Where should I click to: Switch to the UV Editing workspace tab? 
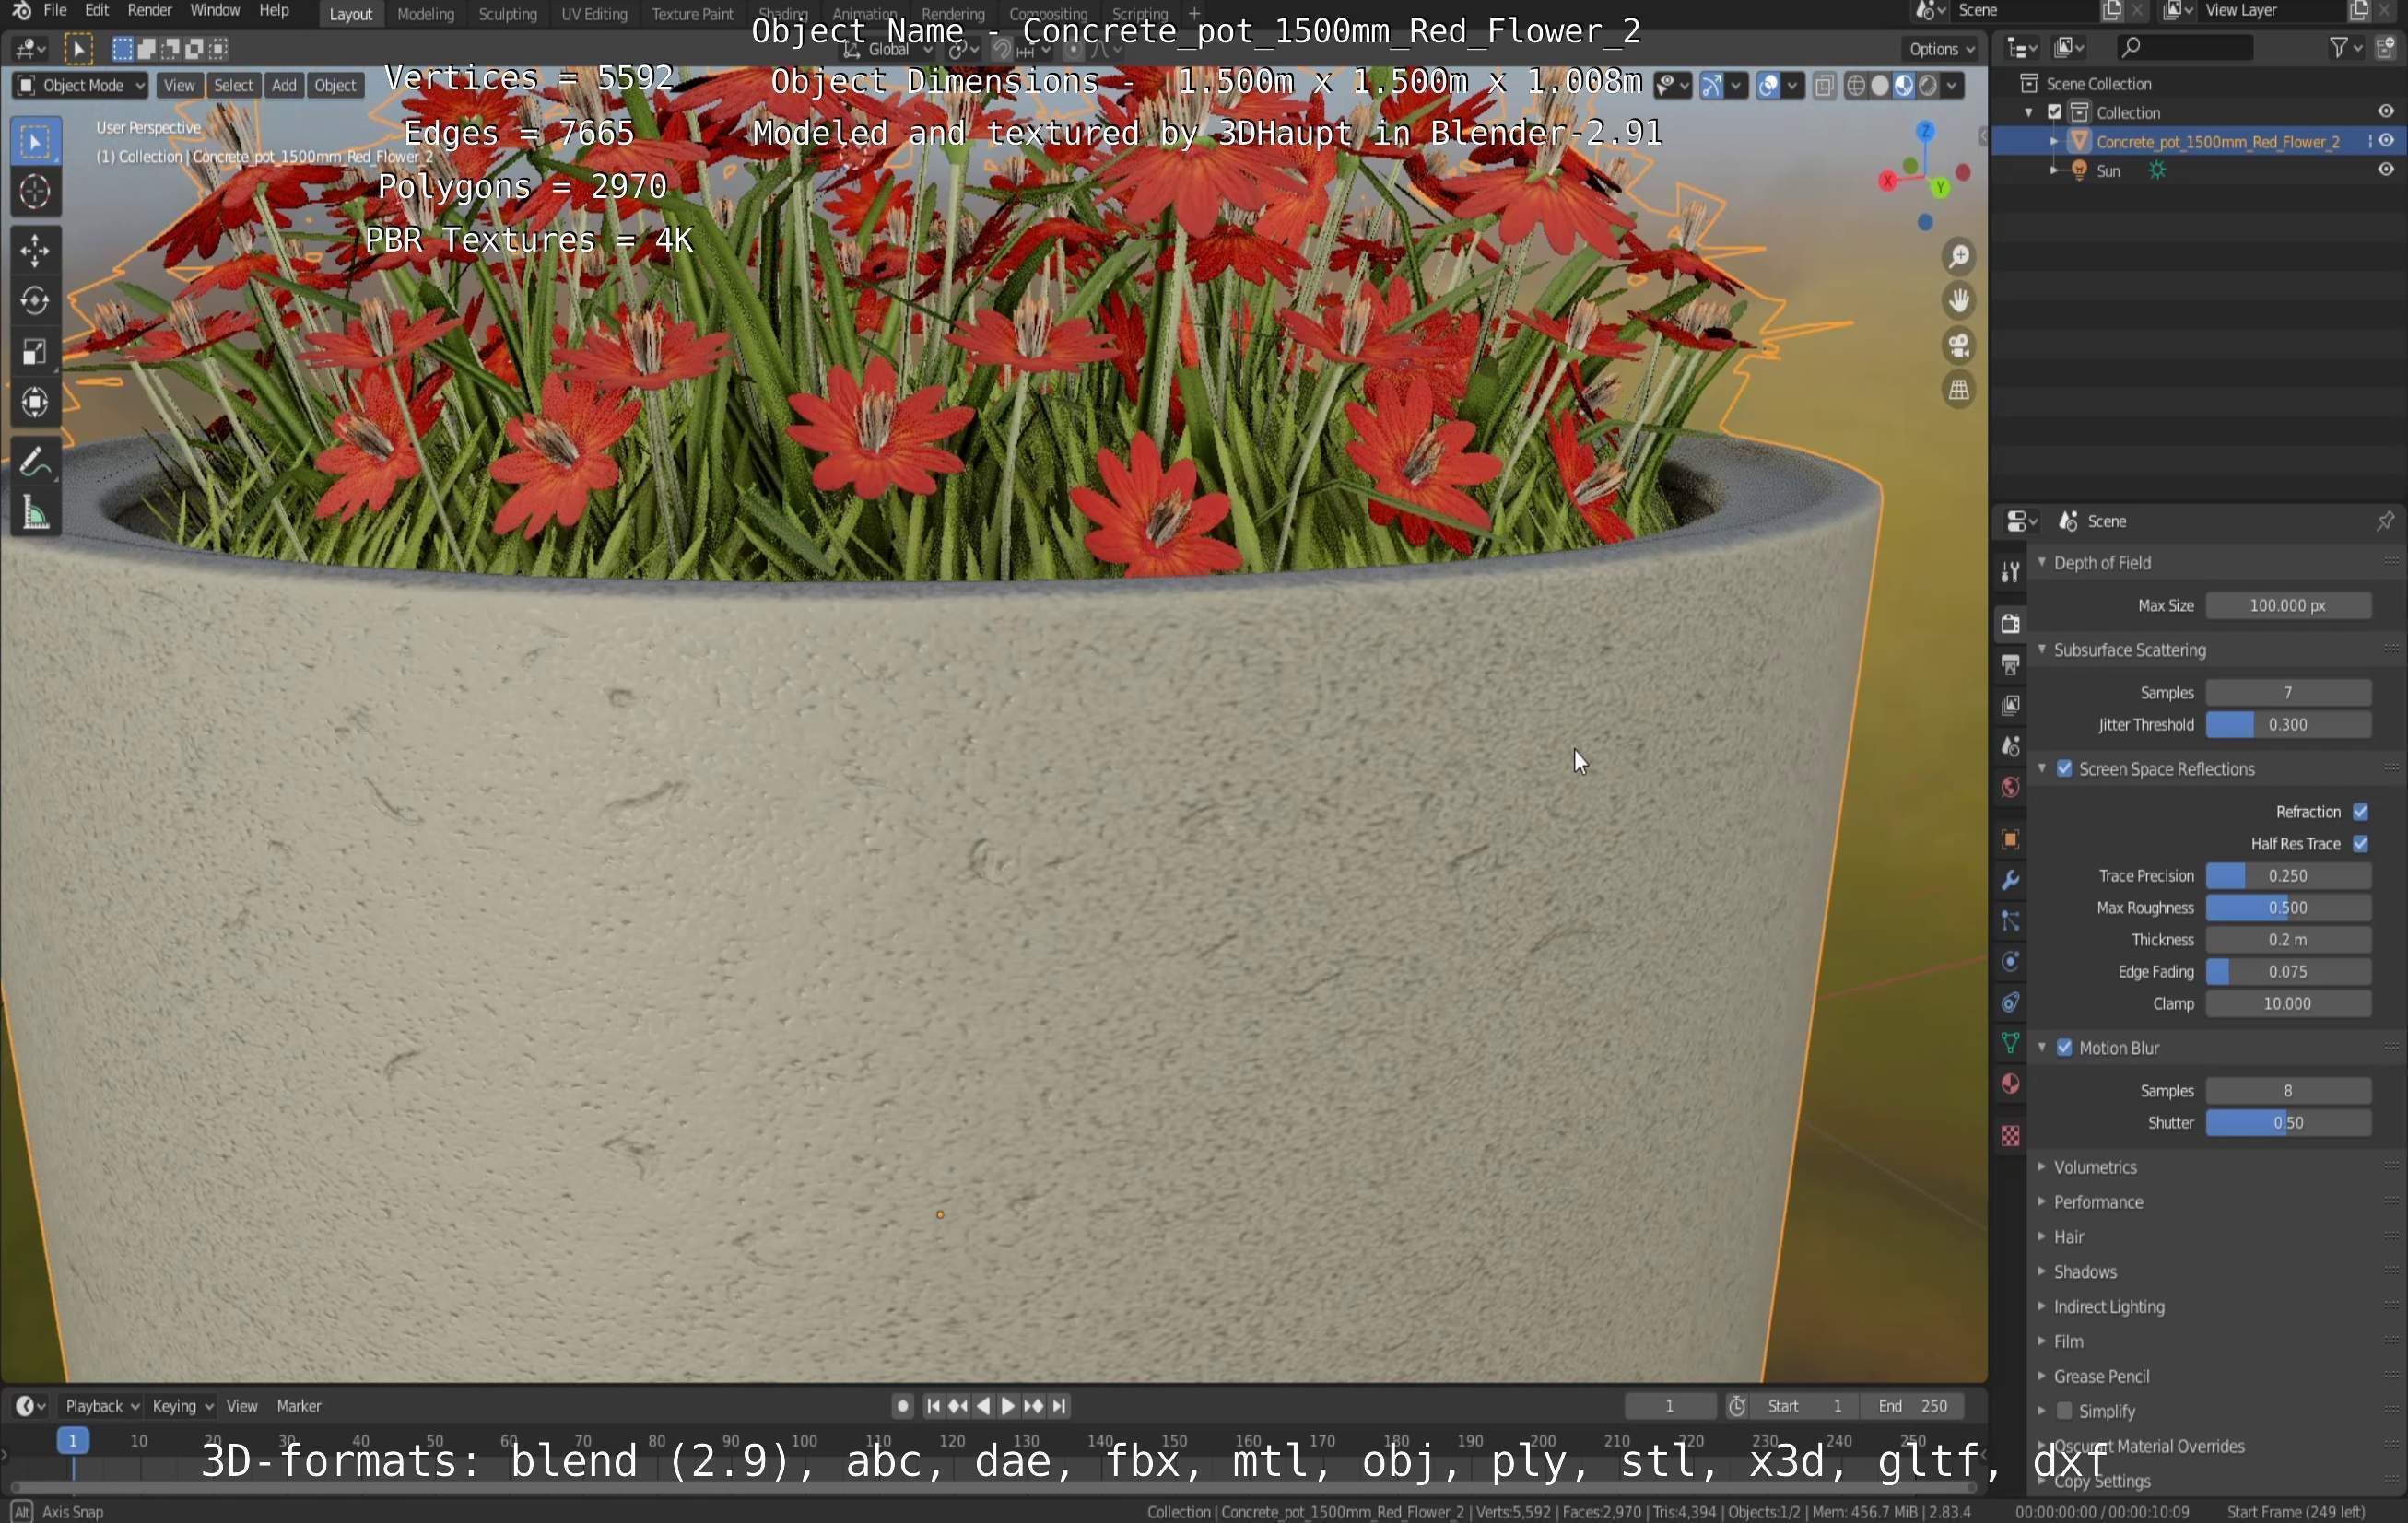coord(594,14)
